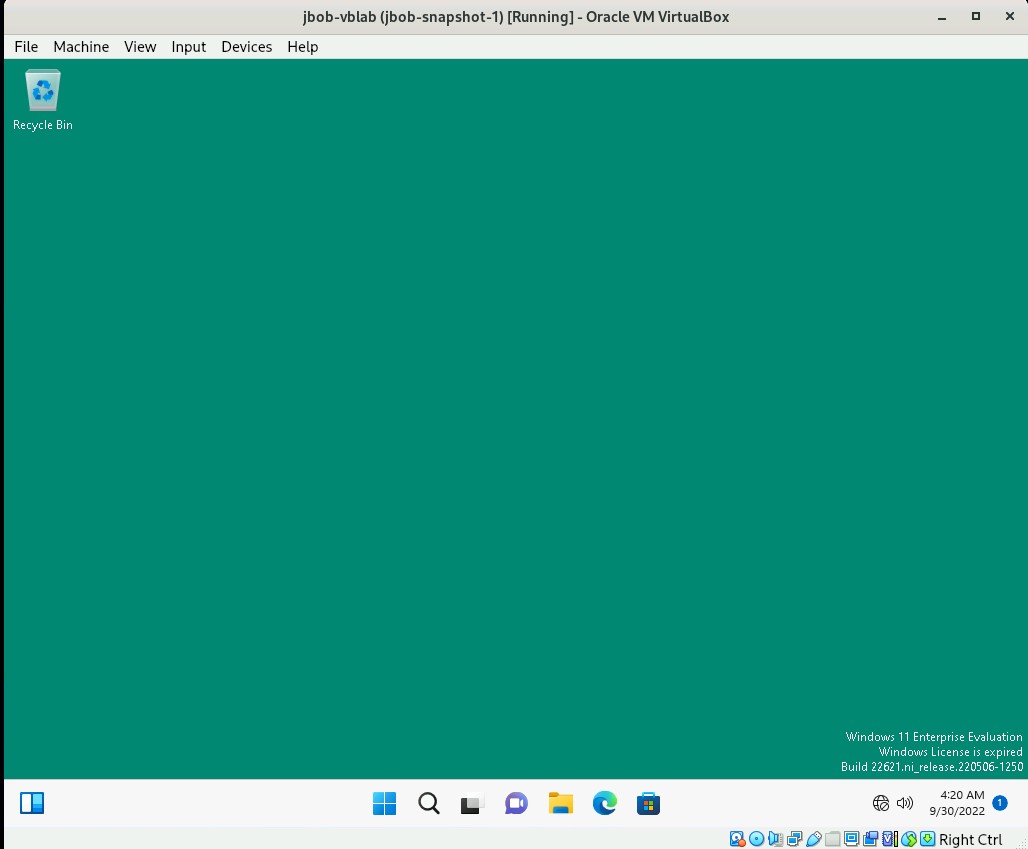
Task: Click the VirtualBox USB device status icon
Action: coord(814,839)
